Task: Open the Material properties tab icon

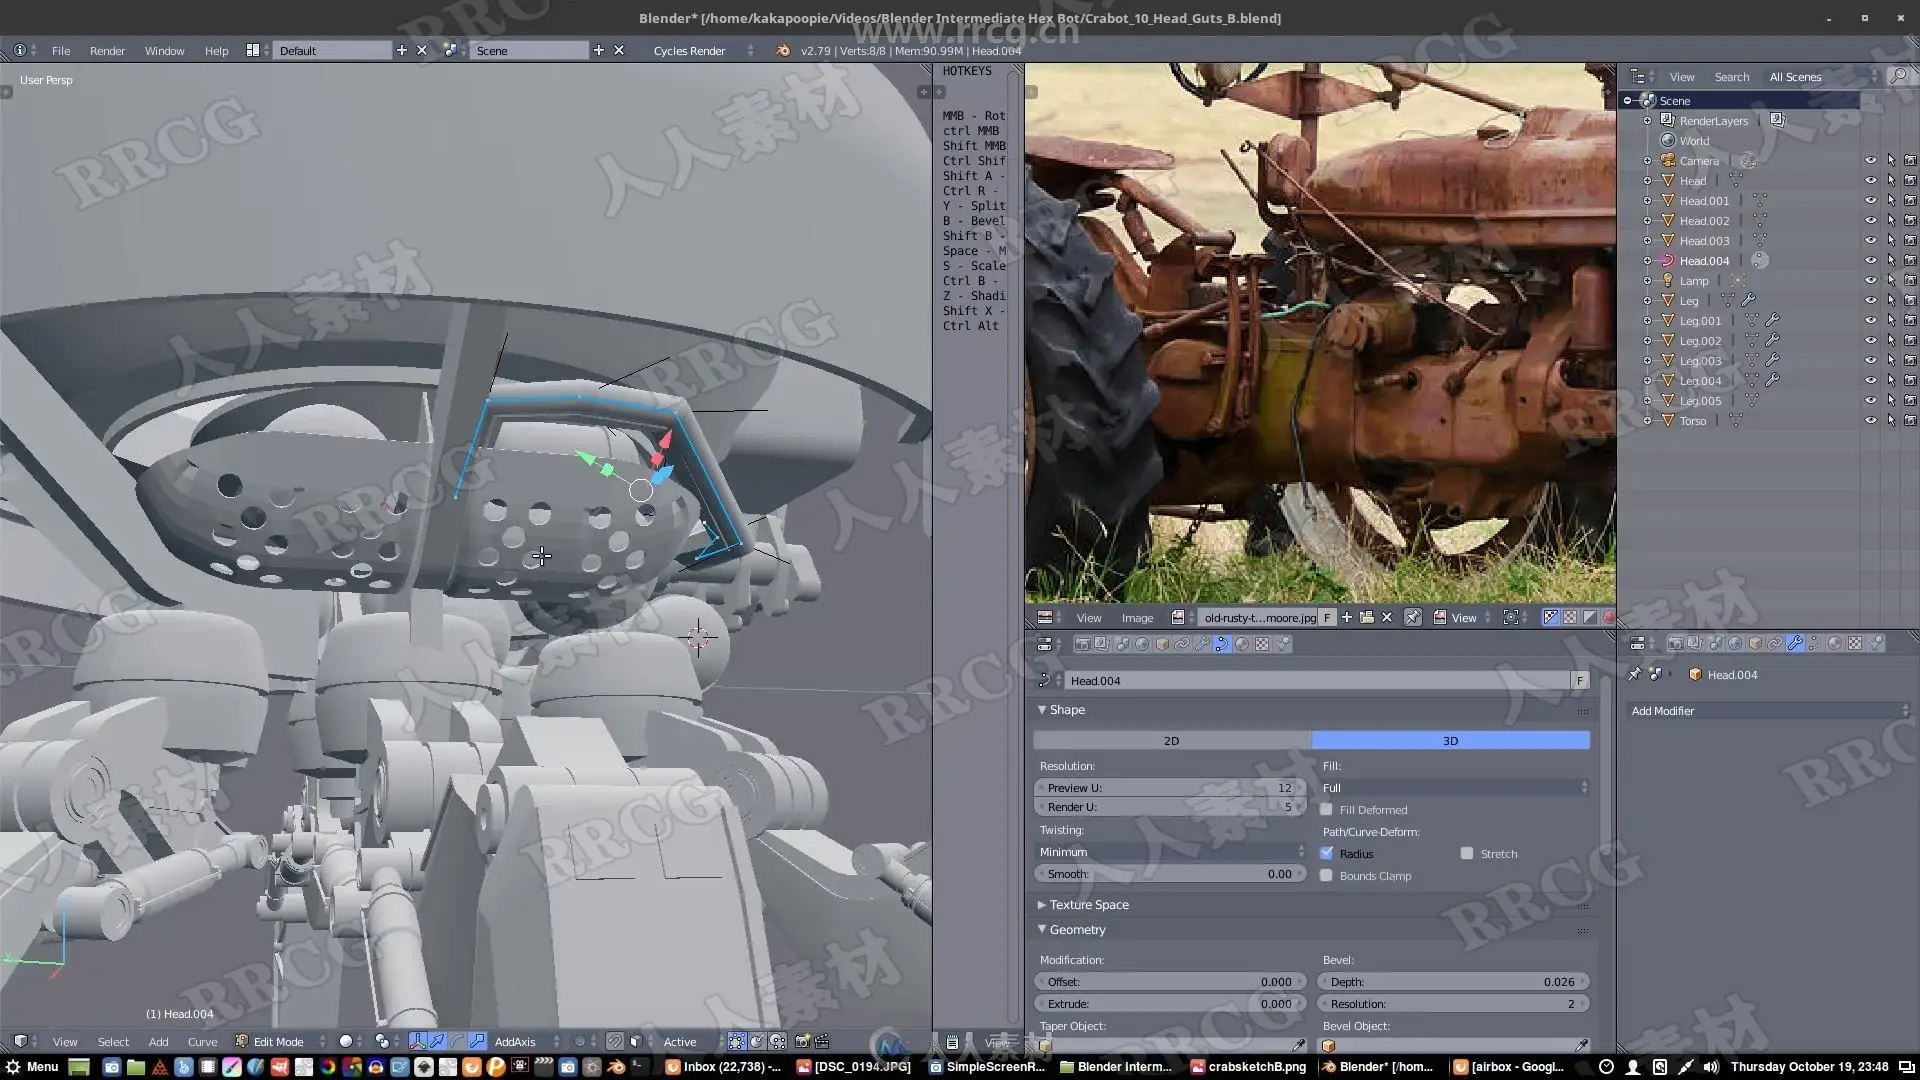Action: [1242, 645]
